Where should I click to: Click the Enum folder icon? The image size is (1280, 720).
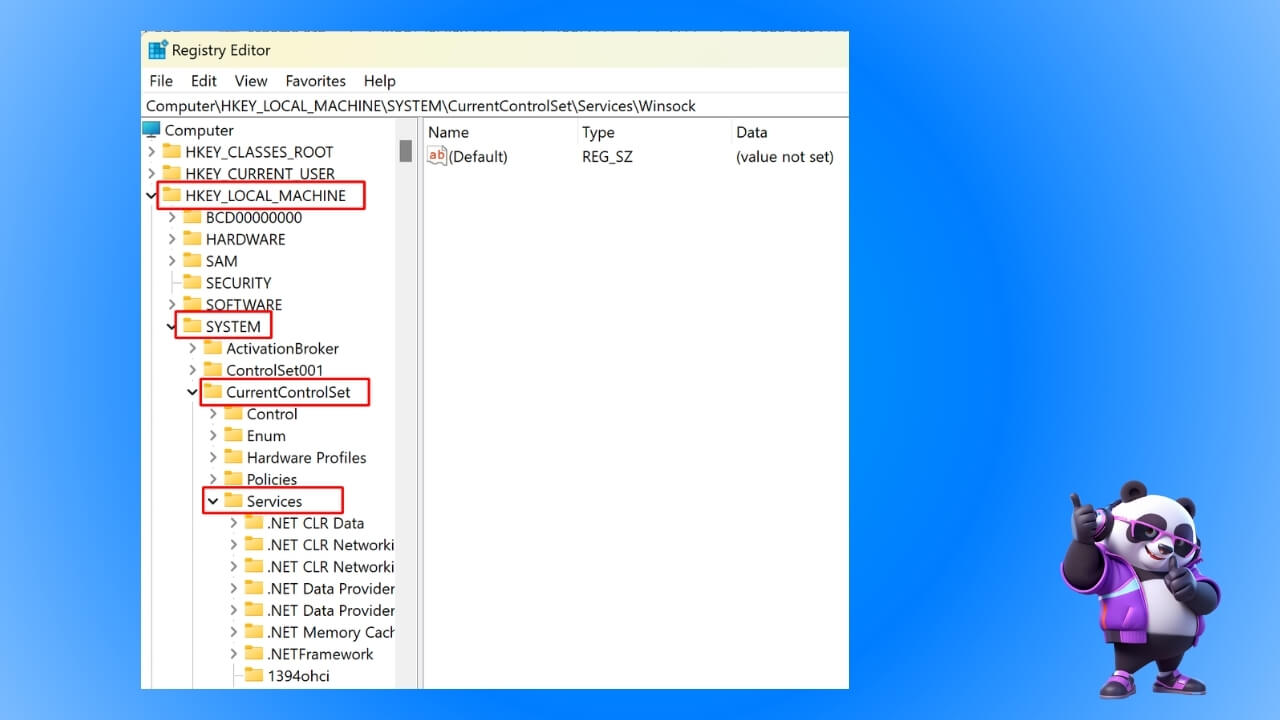tap(233, 436)
